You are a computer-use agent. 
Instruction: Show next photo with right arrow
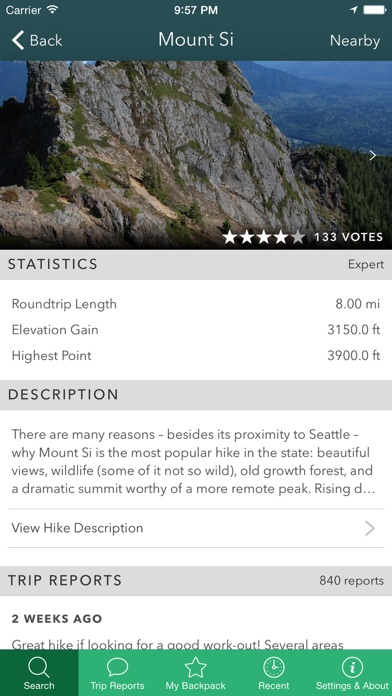373,155
